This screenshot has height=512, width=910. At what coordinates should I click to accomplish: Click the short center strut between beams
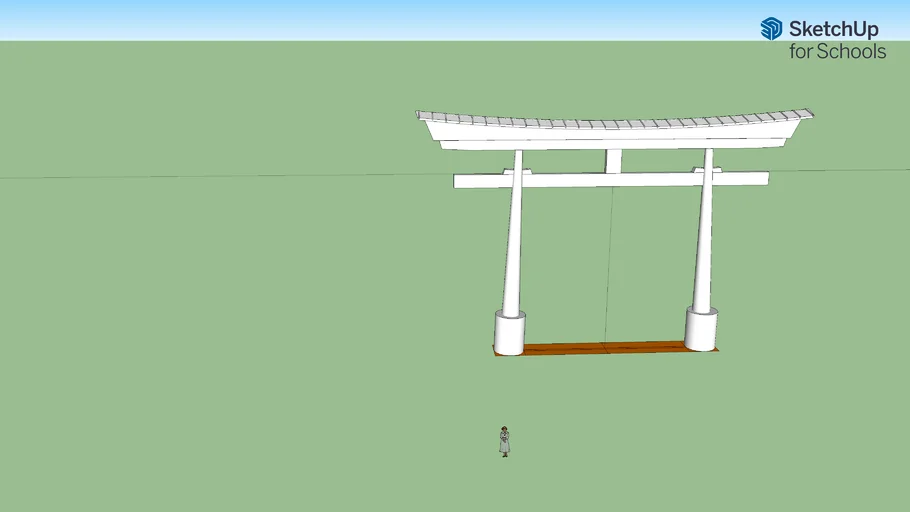pos(613,161)
